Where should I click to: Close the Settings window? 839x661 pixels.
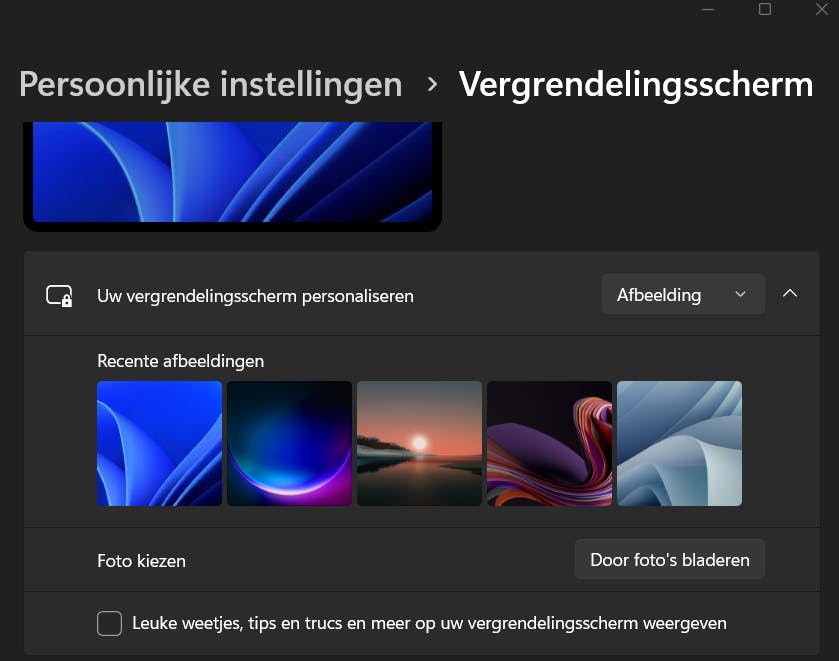pos(822,9)
